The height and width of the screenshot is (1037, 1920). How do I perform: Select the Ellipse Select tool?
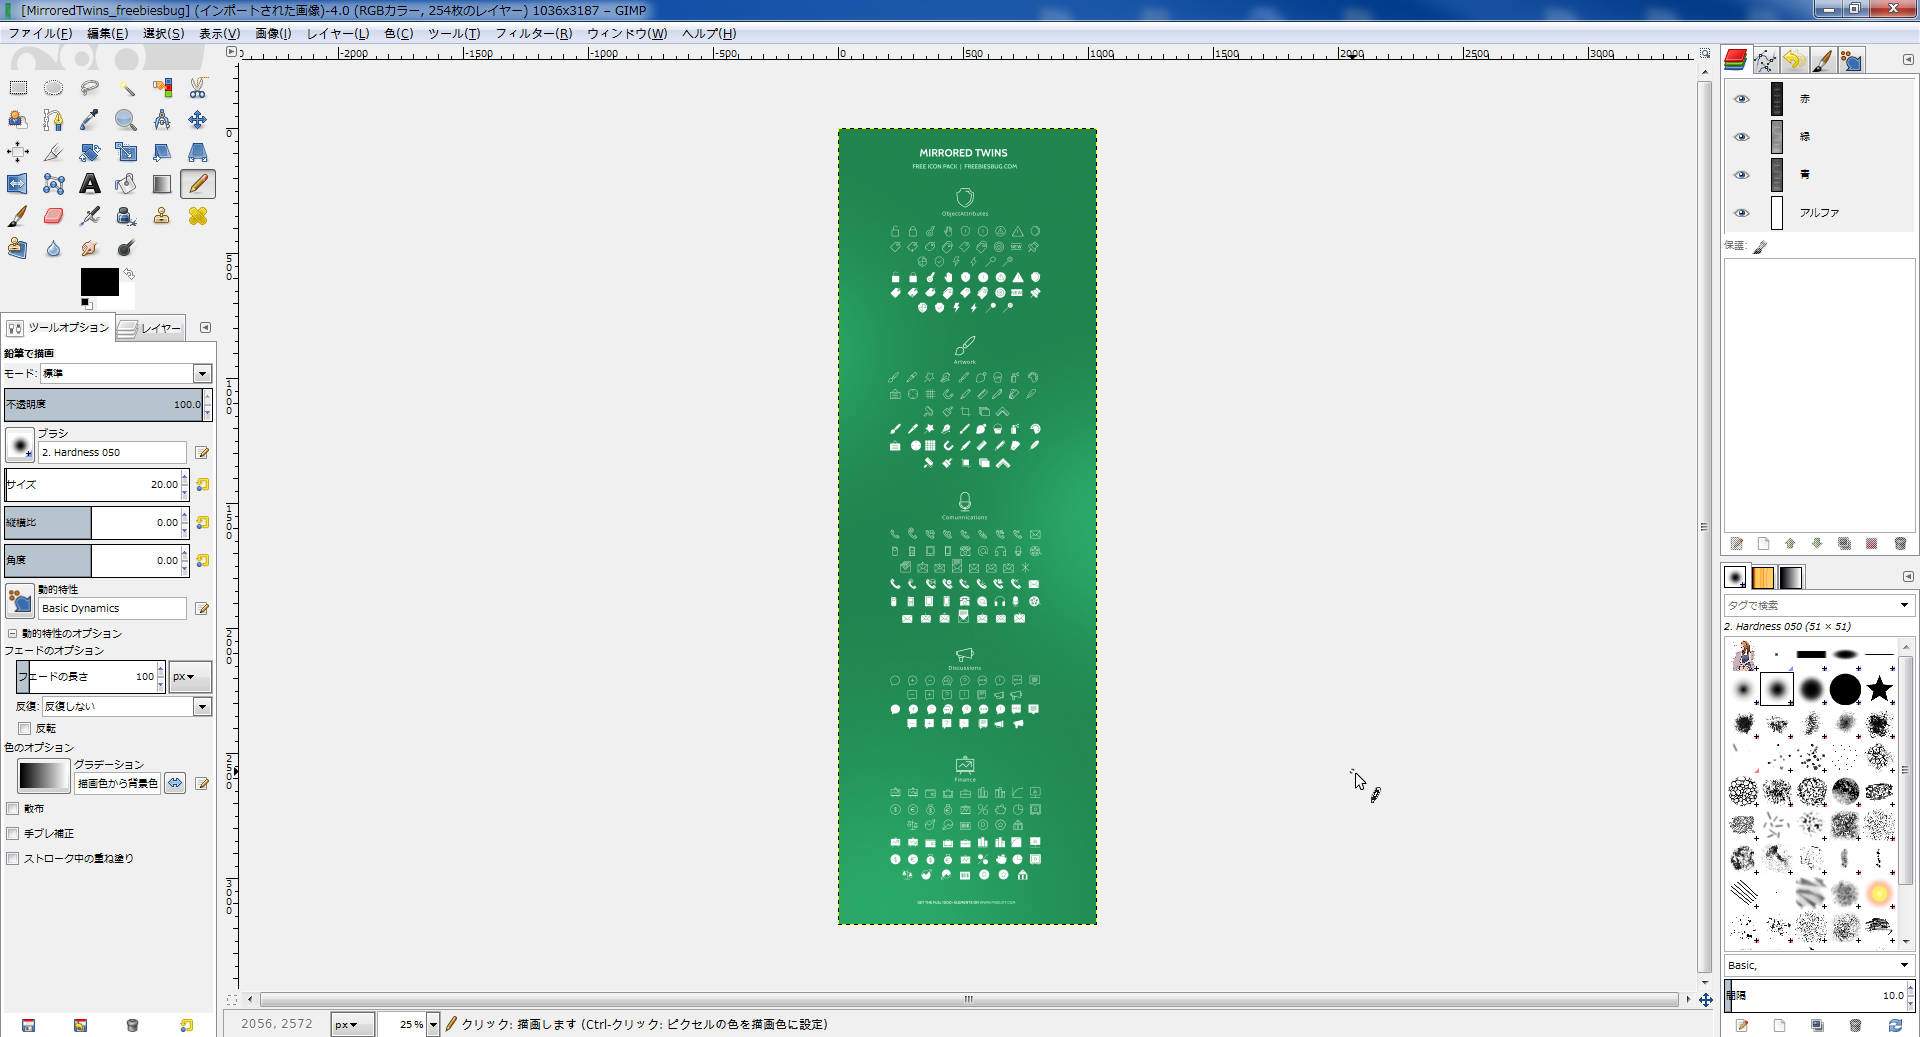(x=54, y=88)
